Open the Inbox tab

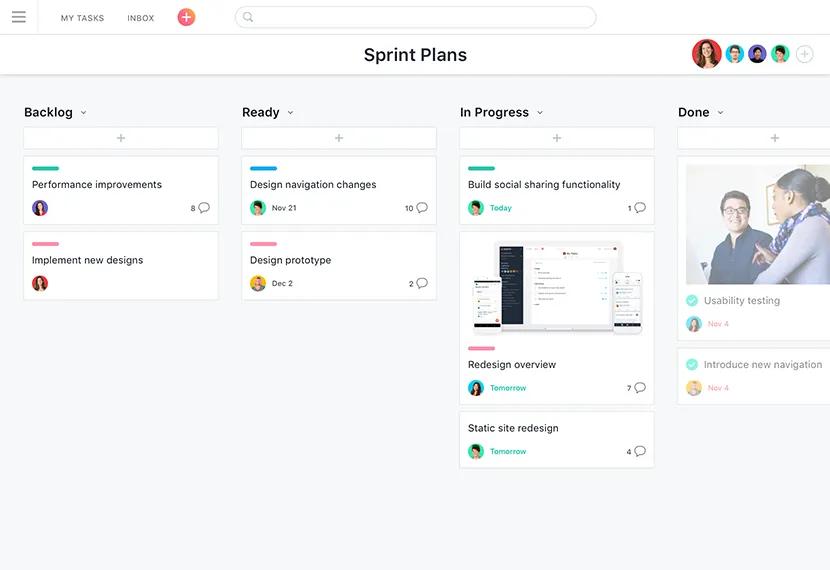pyautogui.click(x=141, y=18)
